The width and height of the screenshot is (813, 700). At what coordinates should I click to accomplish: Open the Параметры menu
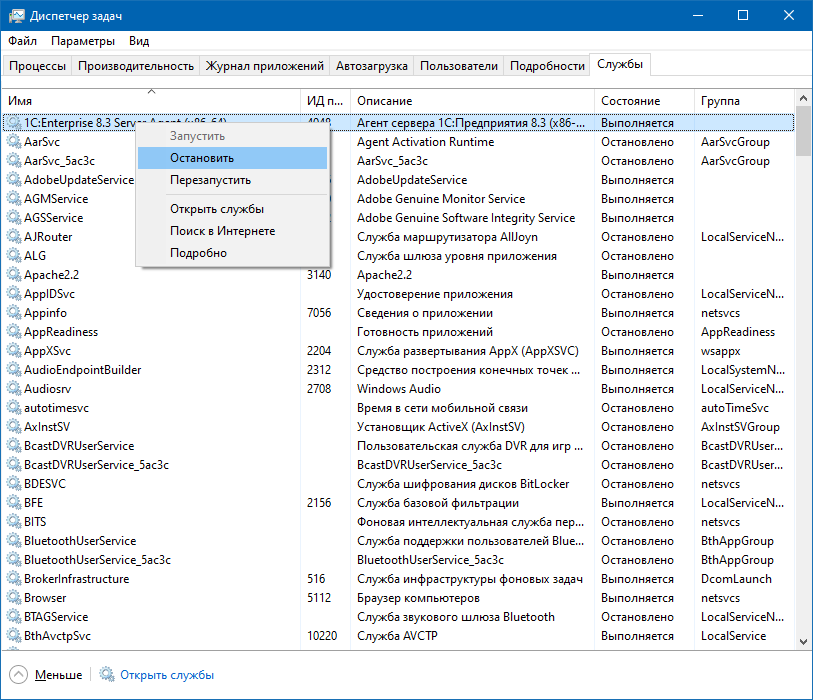pos(83,41)
